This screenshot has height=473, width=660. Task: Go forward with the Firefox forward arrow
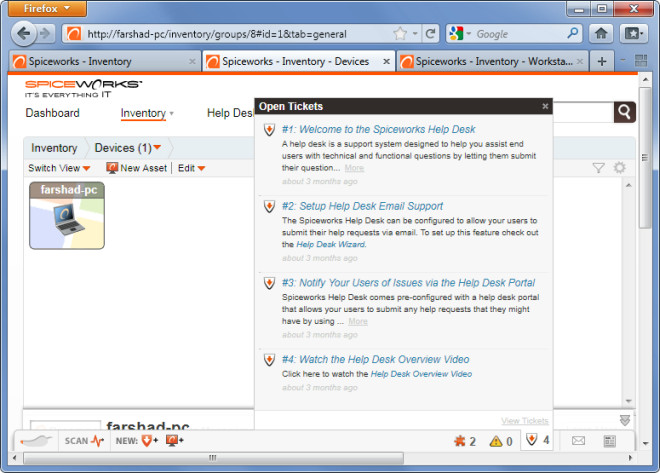[45, 33]
